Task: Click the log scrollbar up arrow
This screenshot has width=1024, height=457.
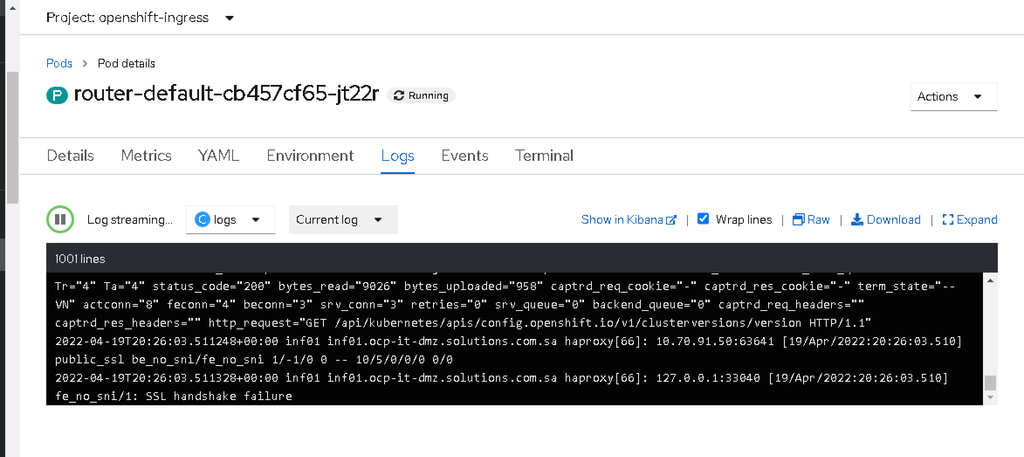Action: tap(991, 280)
